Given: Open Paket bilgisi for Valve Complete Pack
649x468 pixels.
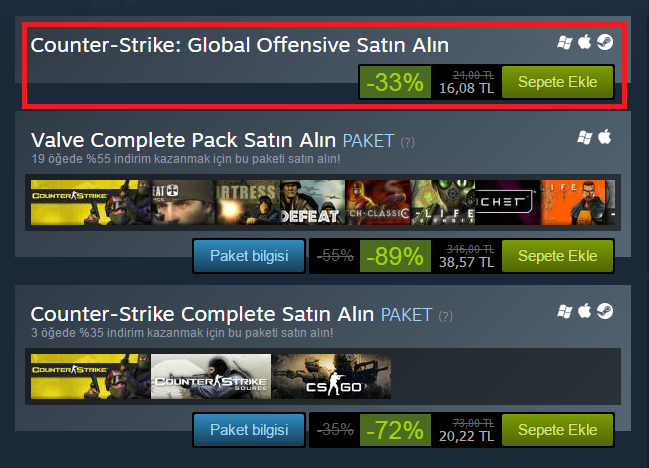Looking at the screenshot, I should pos(249,256).
